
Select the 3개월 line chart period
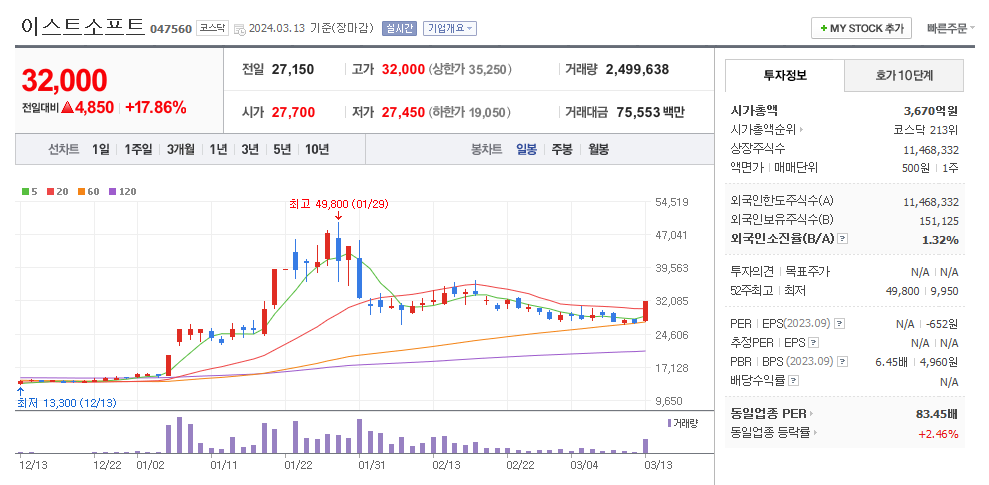coord(181,149)
